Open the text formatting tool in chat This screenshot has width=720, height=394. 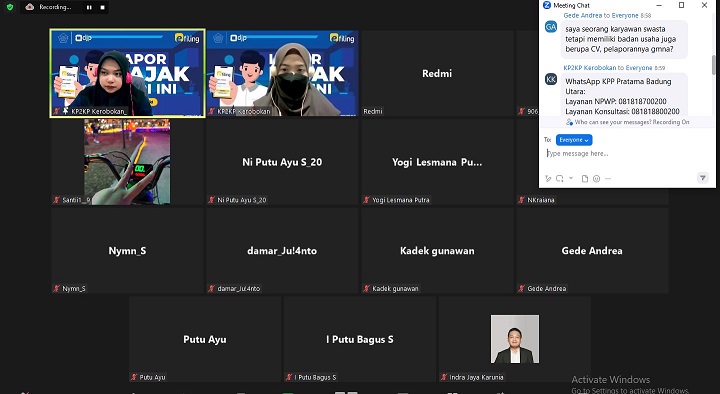click(x=548, y=179)
